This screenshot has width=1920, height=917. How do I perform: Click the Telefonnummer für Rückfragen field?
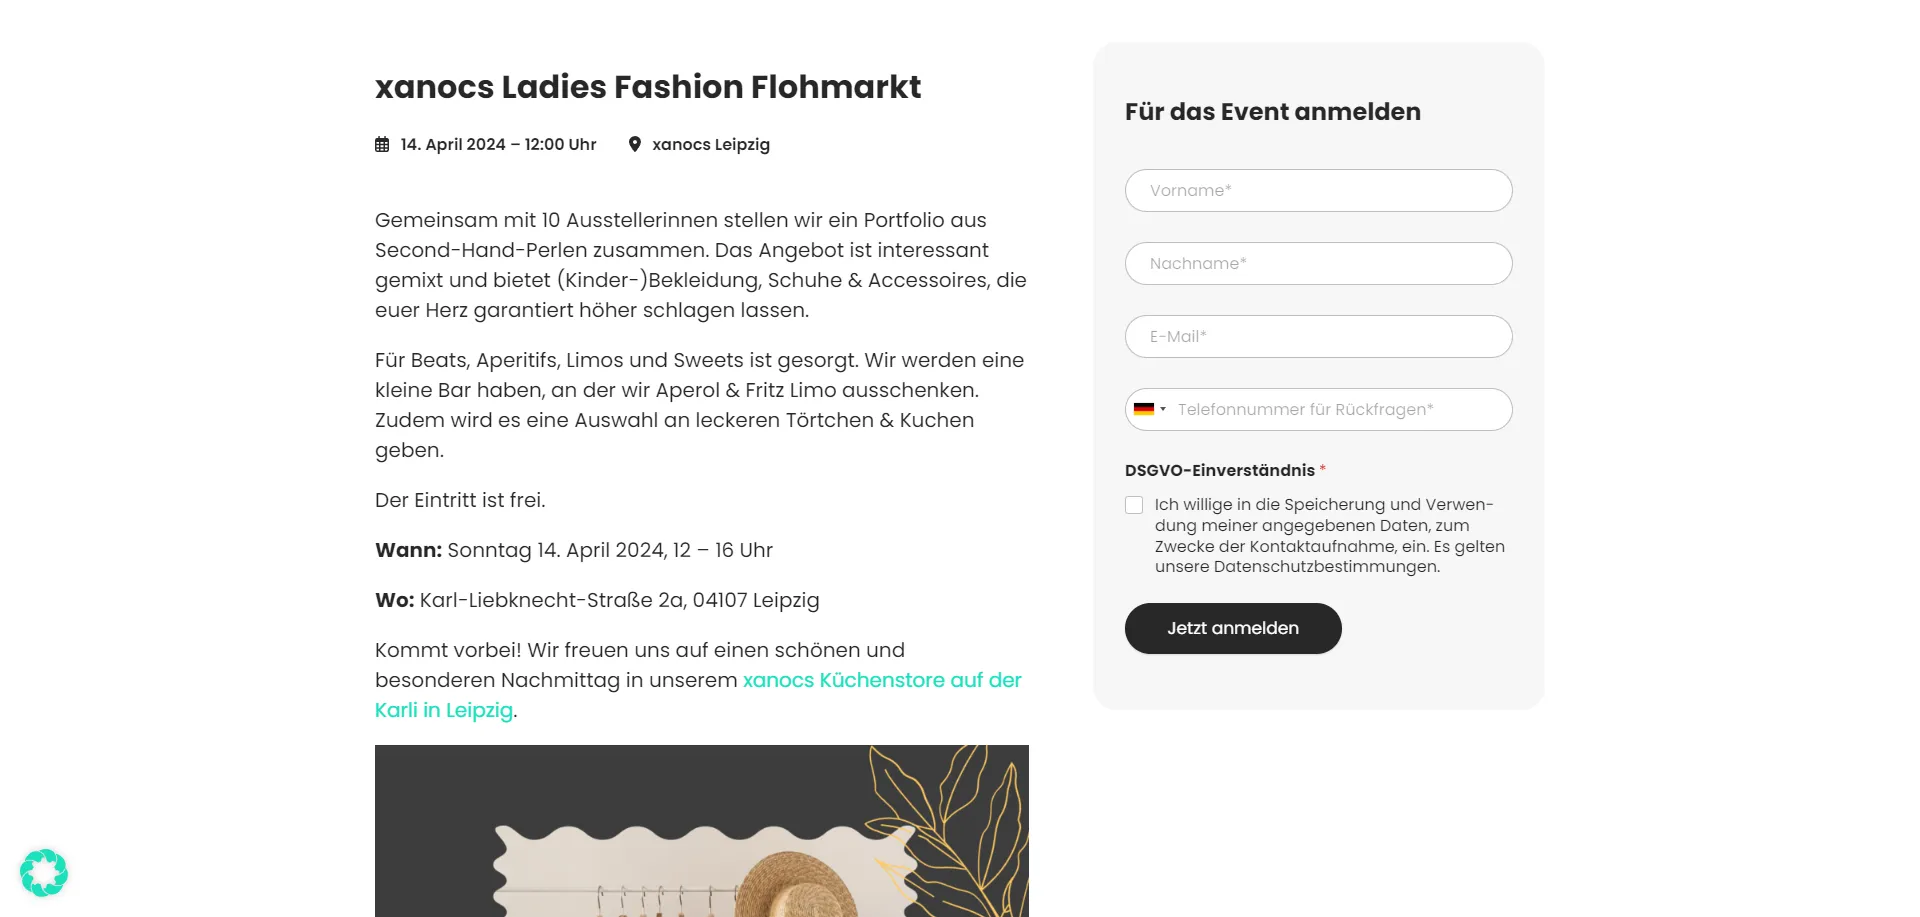pyautogui.click(x=1338, y=409)
